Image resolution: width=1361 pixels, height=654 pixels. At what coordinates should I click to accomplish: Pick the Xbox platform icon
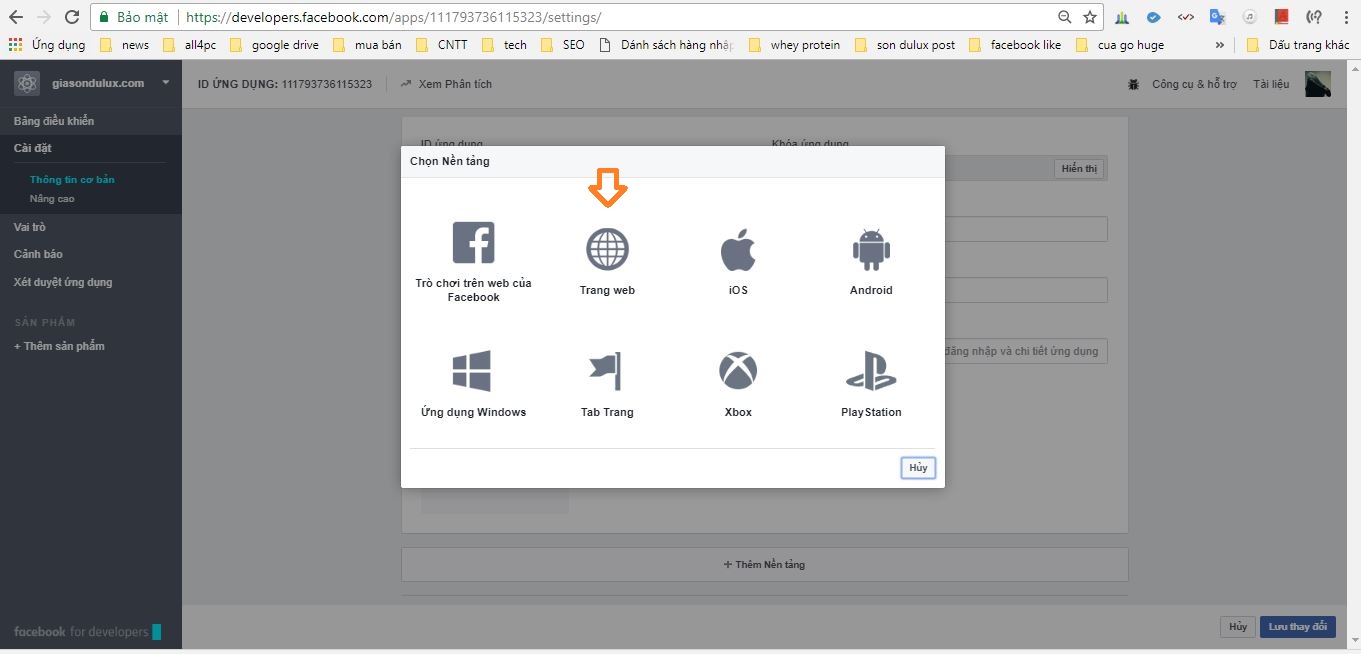point(738,371)
